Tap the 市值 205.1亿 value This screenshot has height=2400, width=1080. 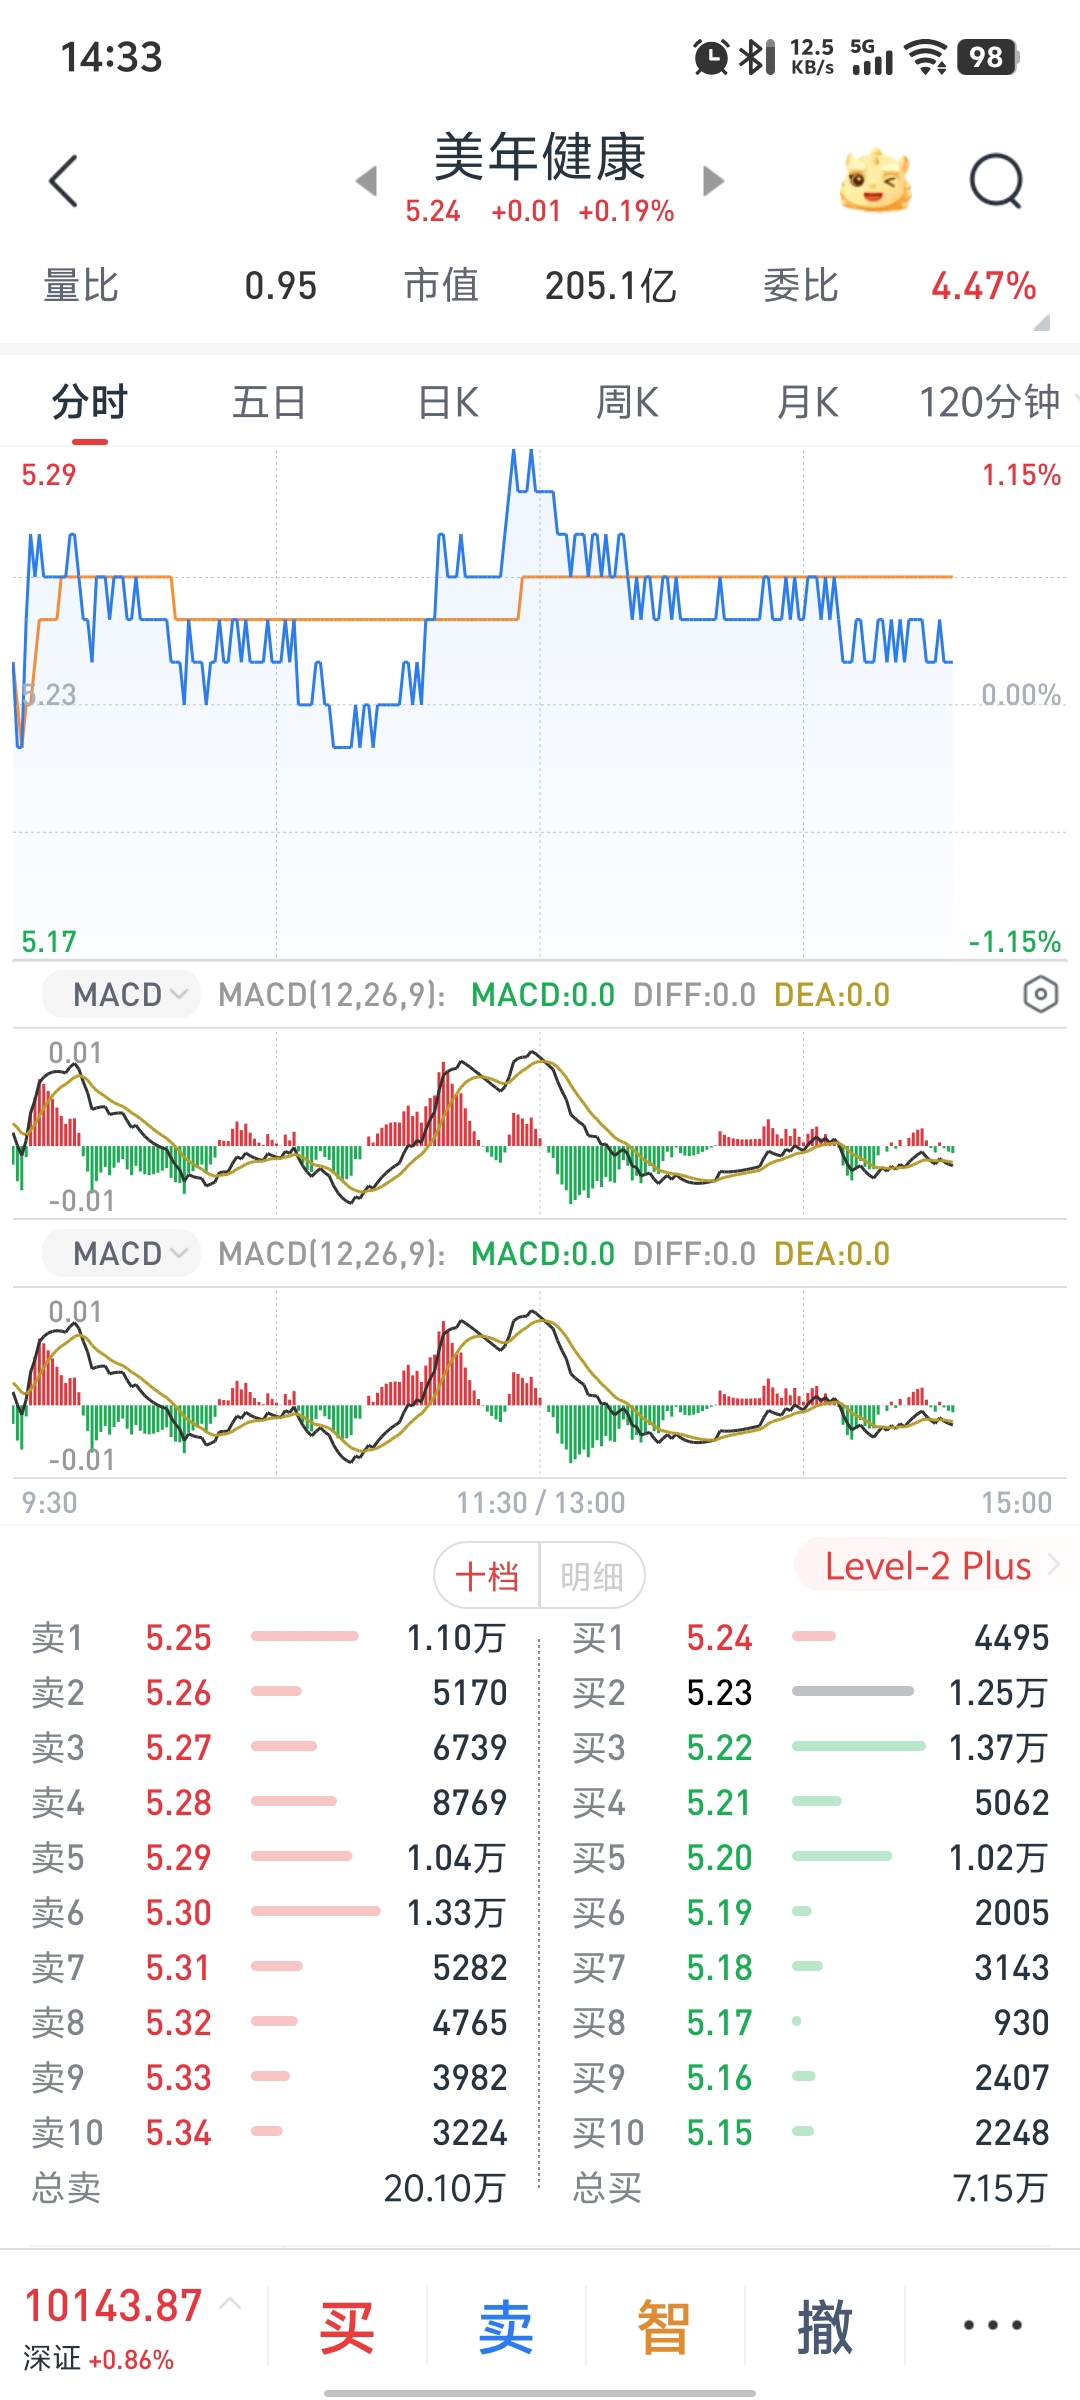pyautogui.click(x=611, y=286)
